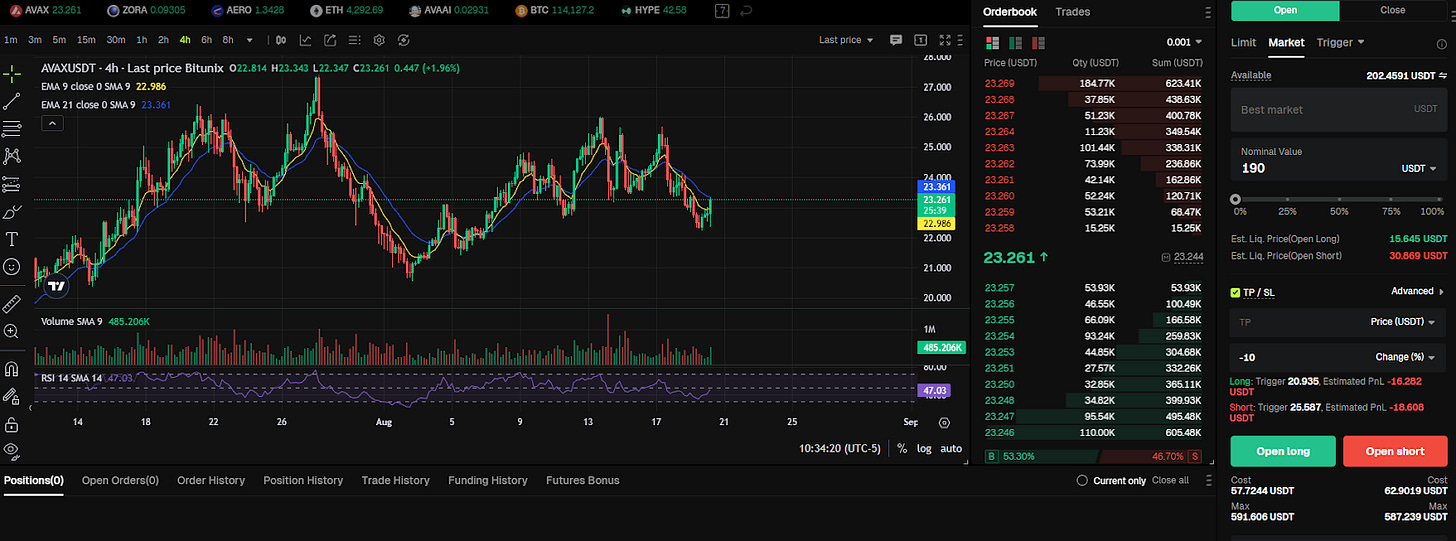Select the 4h timeframe
The width and height of the screenshot is (1456, 541).
[x=185, y=40]
